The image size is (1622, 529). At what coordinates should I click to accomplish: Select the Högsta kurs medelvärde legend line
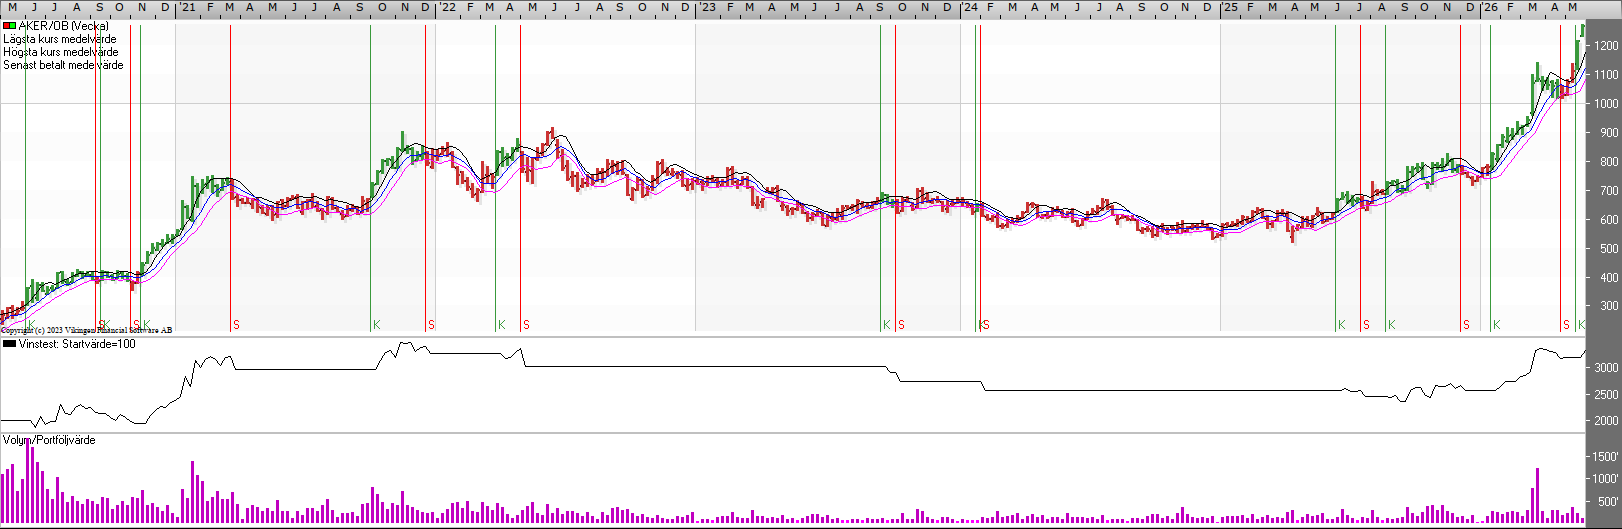(60, 52)
